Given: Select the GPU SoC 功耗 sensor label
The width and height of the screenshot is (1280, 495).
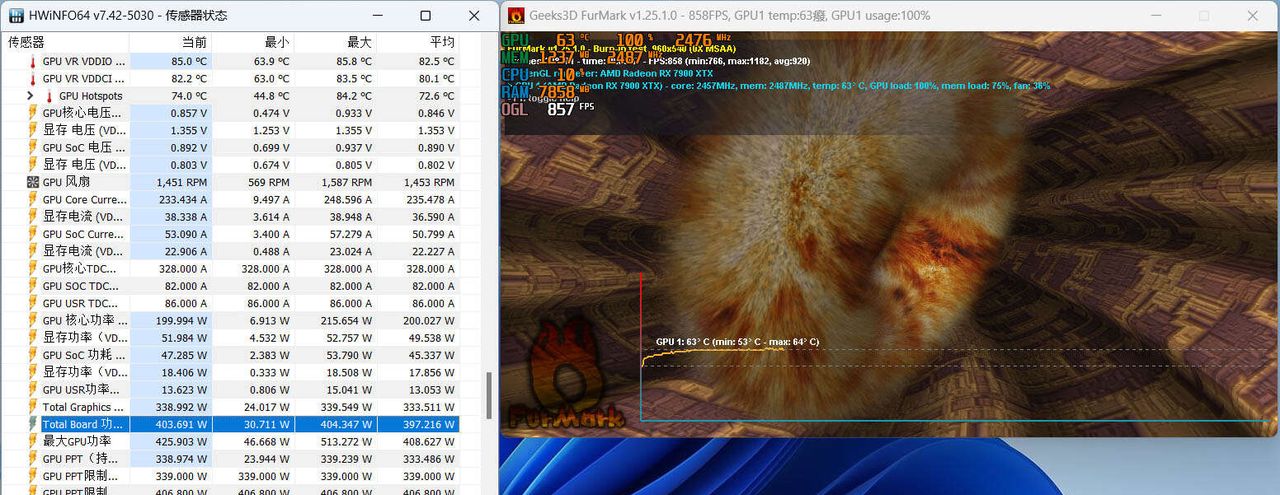Looking at the screenshot, I should click(x=84, y=354).
